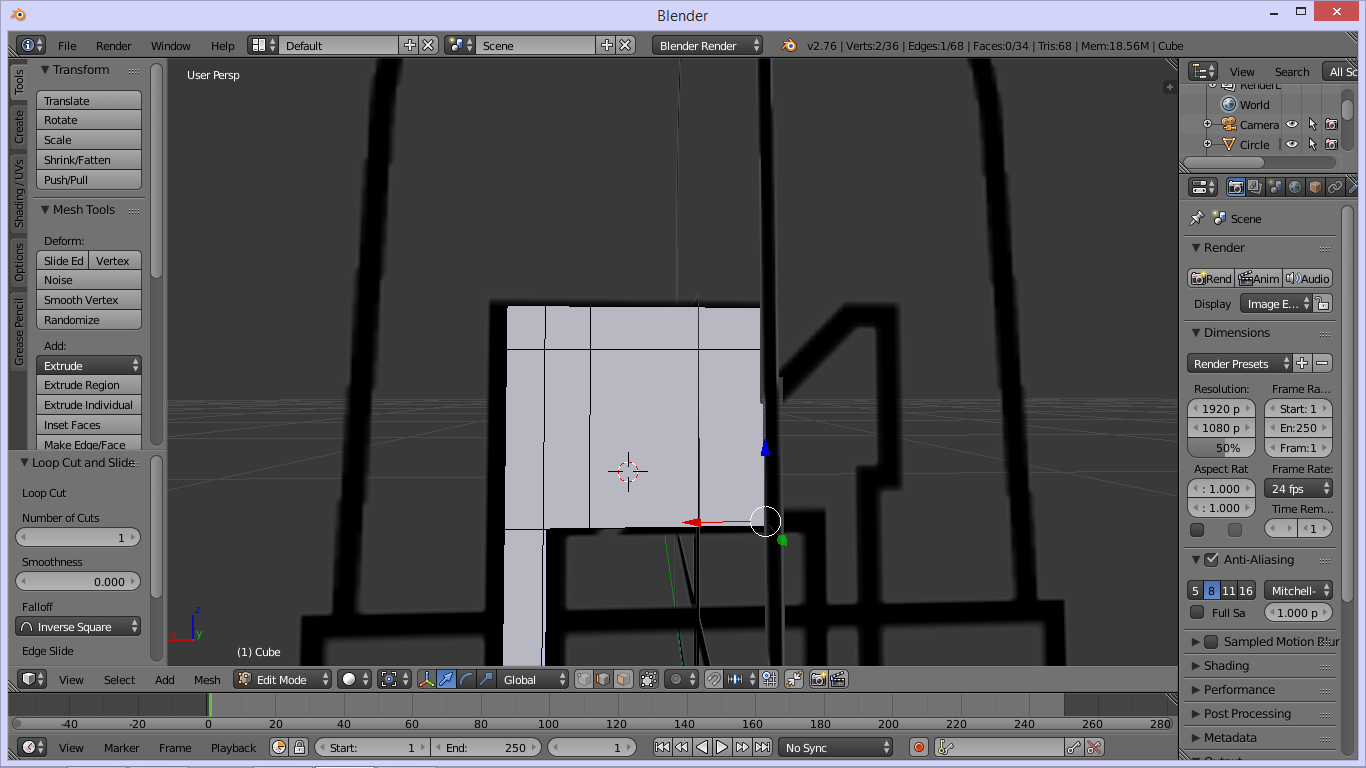Click the record keyframe button icon
This screenshot has height=768, width=1366.
pos(919,747)
